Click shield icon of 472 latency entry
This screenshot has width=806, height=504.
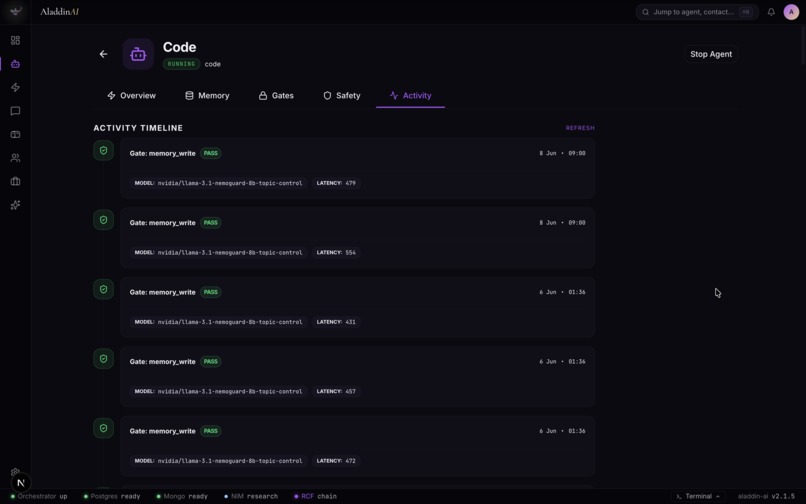(x=103, y=428)
